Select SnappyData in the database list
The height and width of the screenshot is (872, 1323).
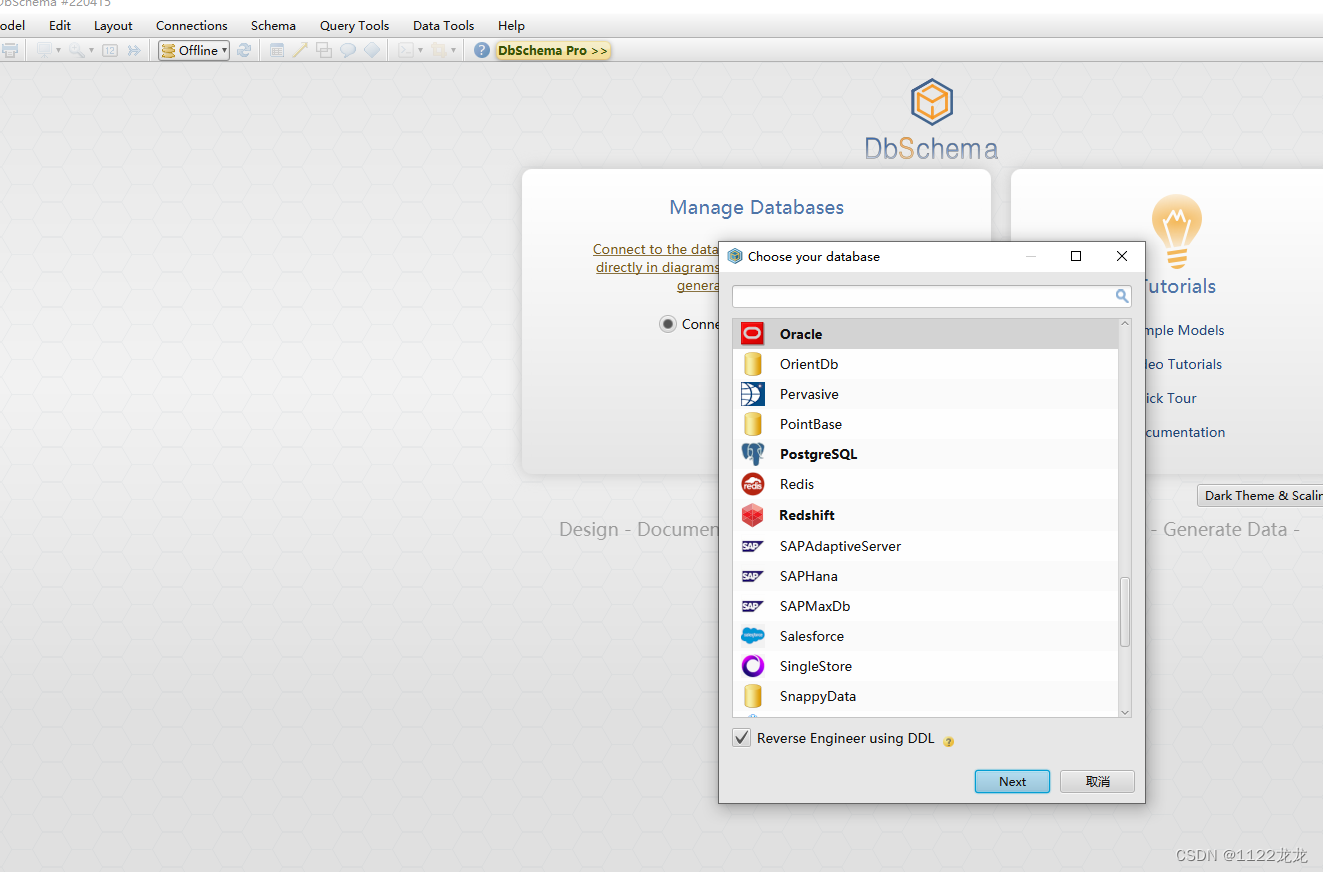point(925,696)
